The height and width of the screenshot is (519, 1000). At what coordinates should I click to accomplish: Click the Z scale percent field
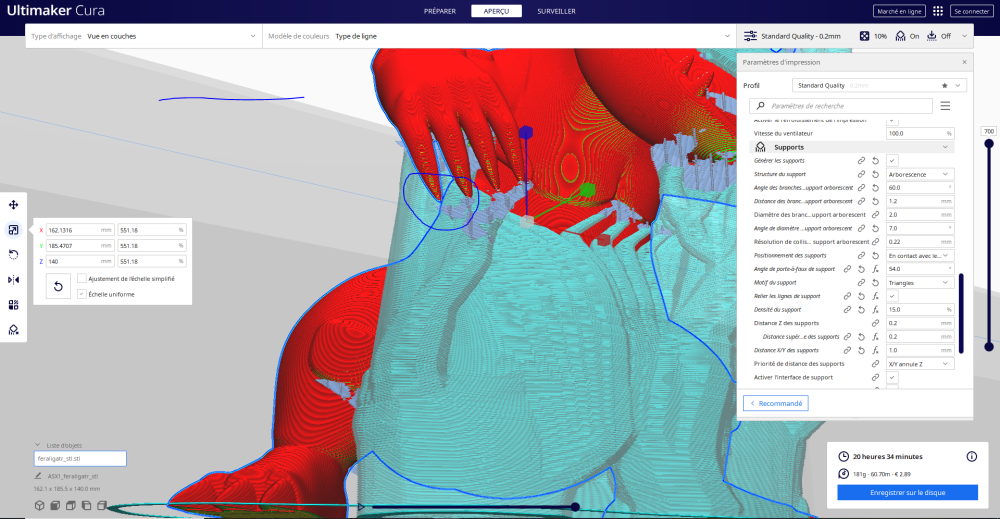pyautogui.click(x=152, y=261)
